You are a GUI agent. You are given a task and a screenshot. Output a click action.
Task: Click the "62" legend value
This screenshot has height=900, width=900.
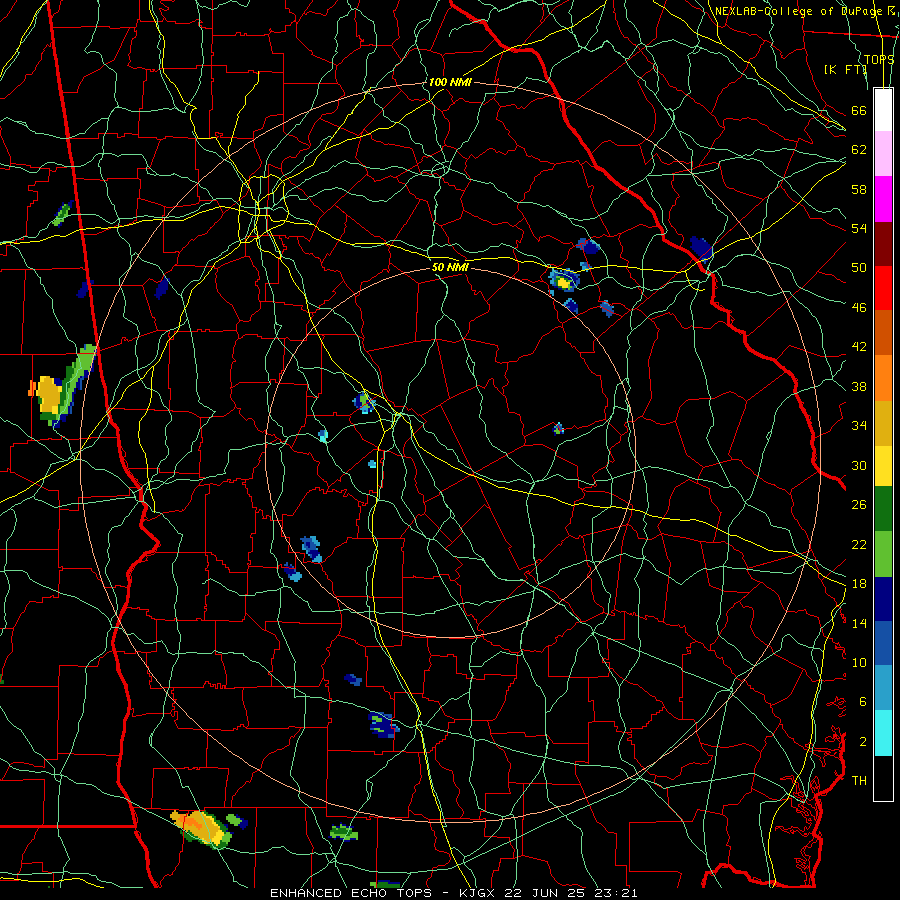pos(859,150)
